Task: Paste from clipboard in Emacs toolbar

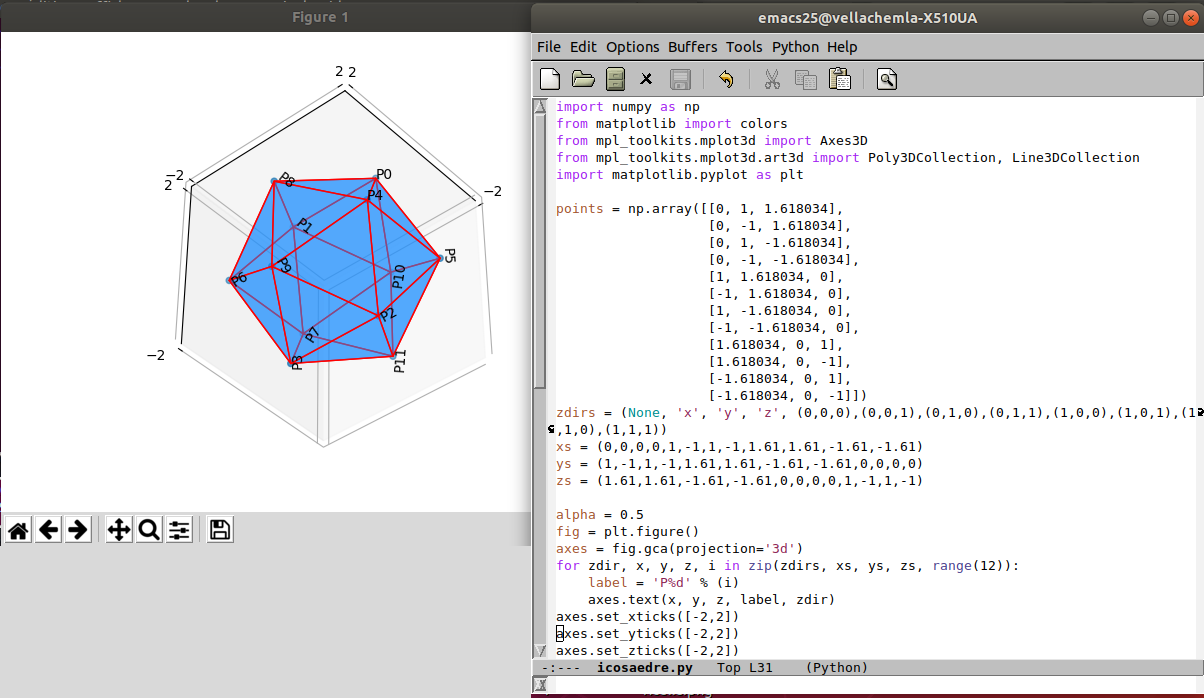Action: [839, 79]
